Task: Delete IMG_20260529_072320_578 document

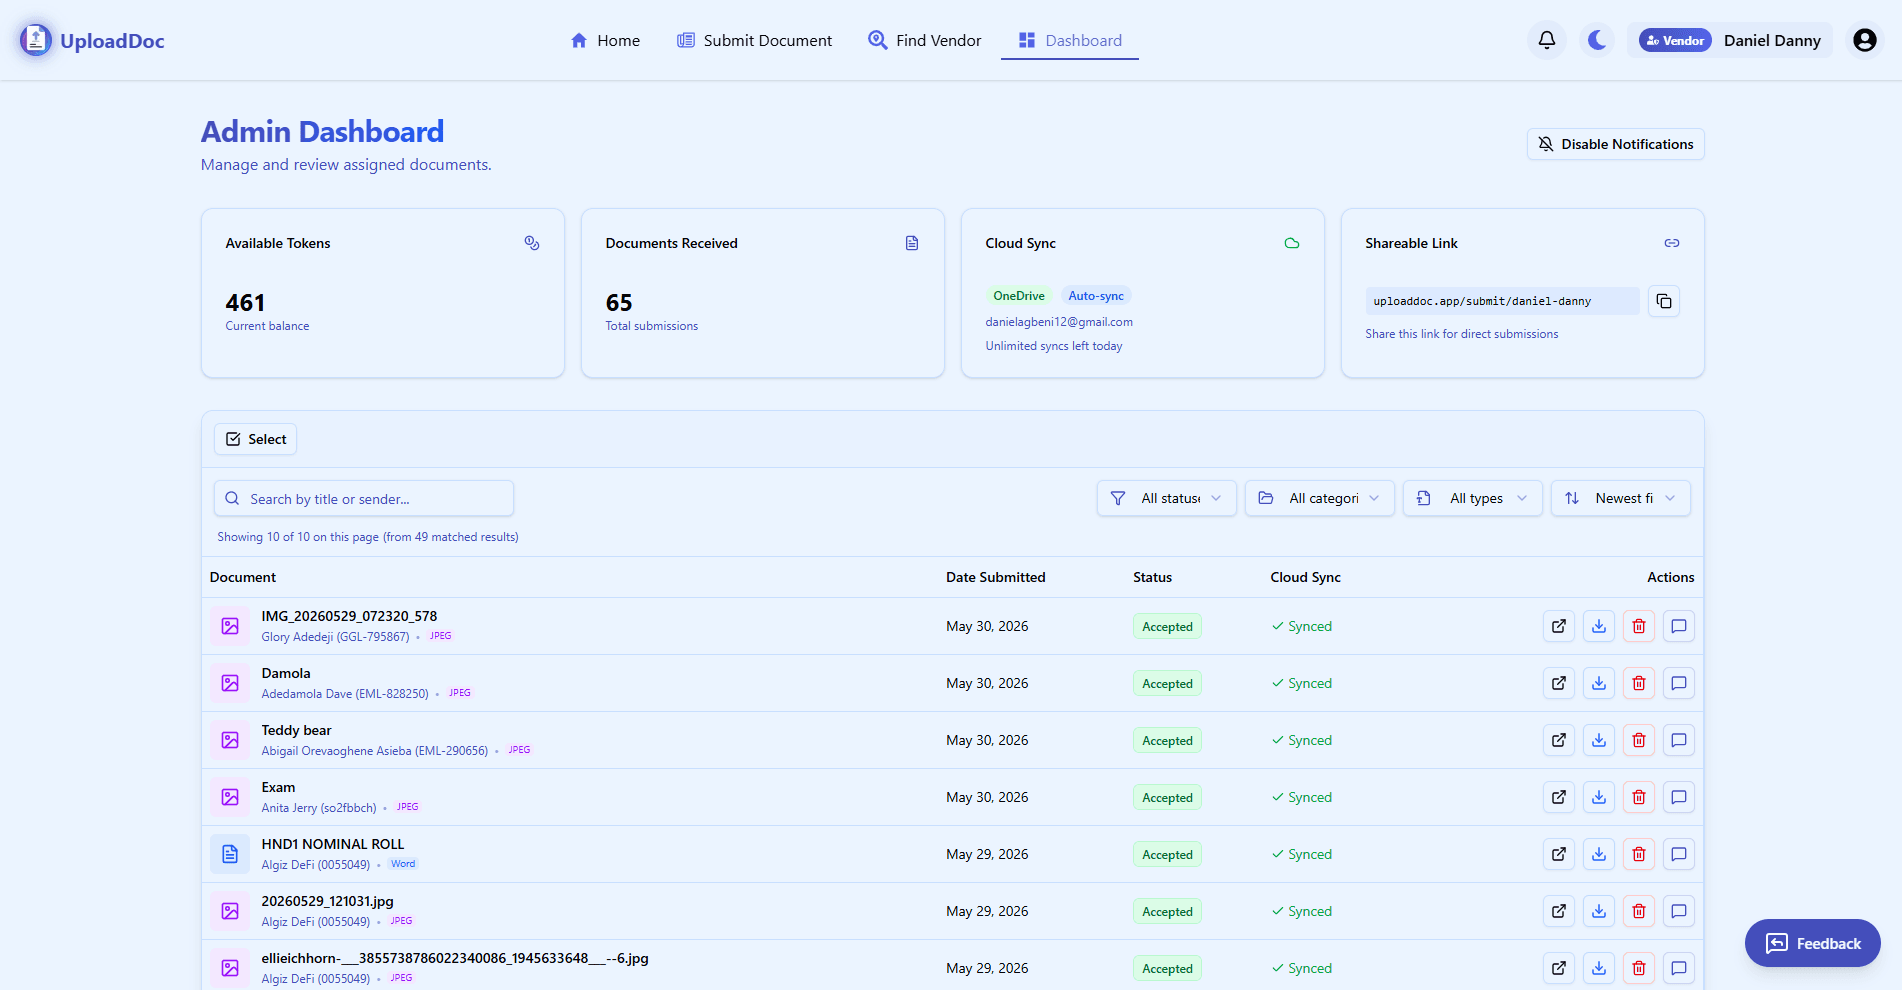Action: 1639,626
